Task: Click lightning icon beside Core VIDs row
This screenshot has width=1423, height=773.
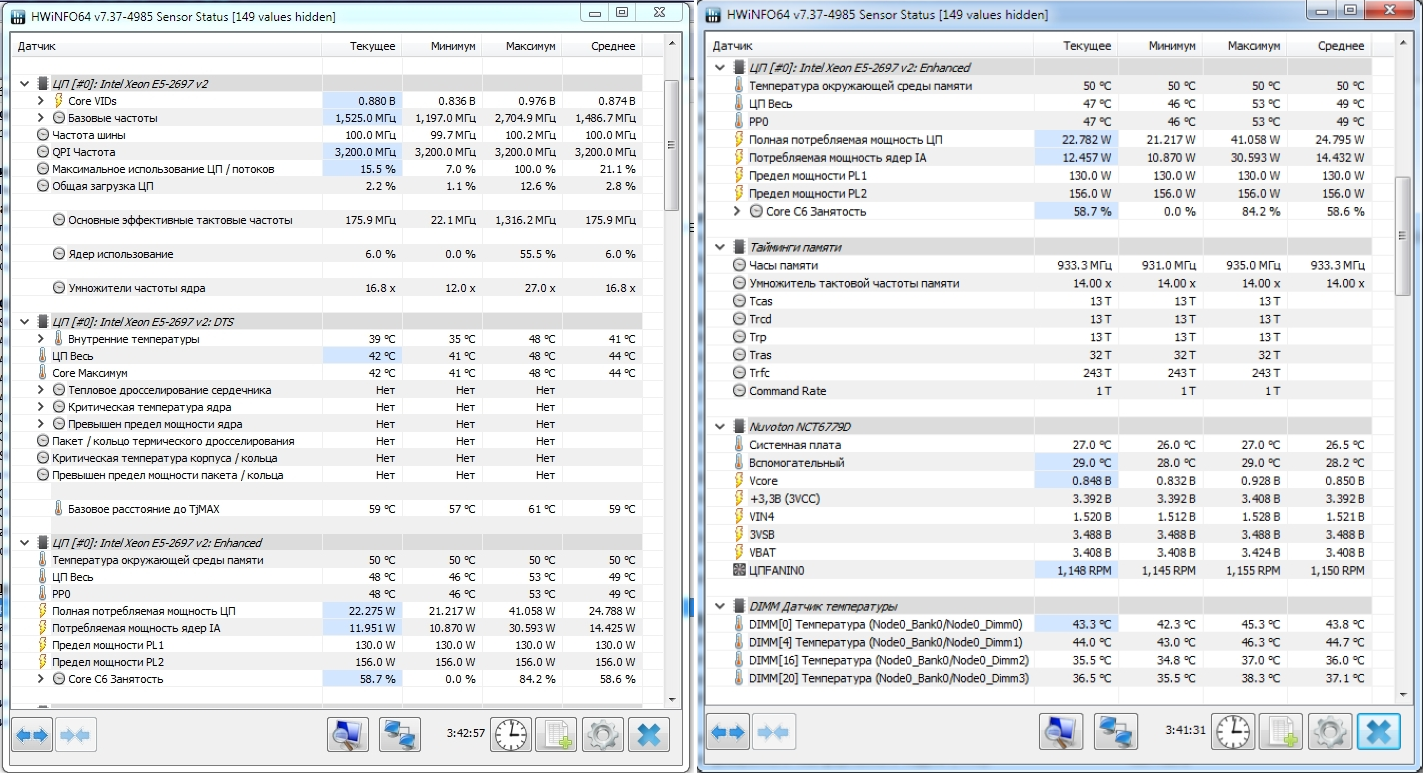Action: coord(58,101)
